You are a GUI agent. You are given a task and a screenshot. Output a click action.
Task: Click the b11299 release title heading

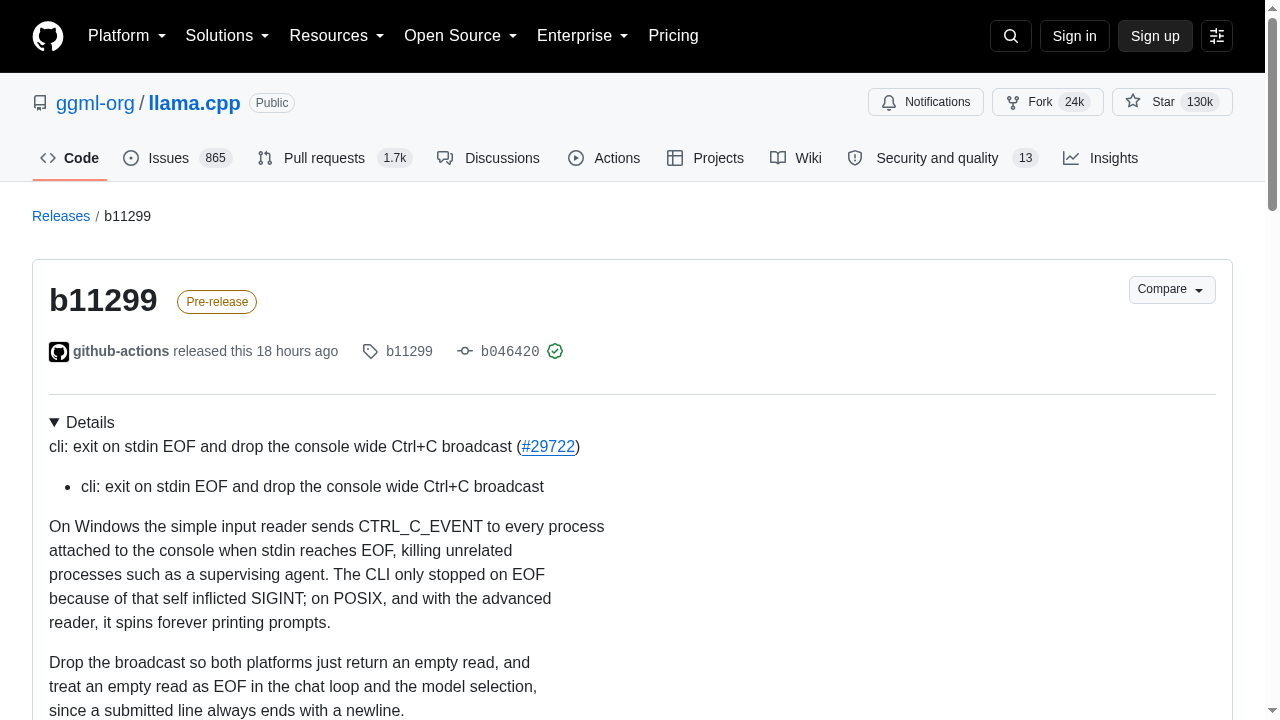click(x=103, y=300)
